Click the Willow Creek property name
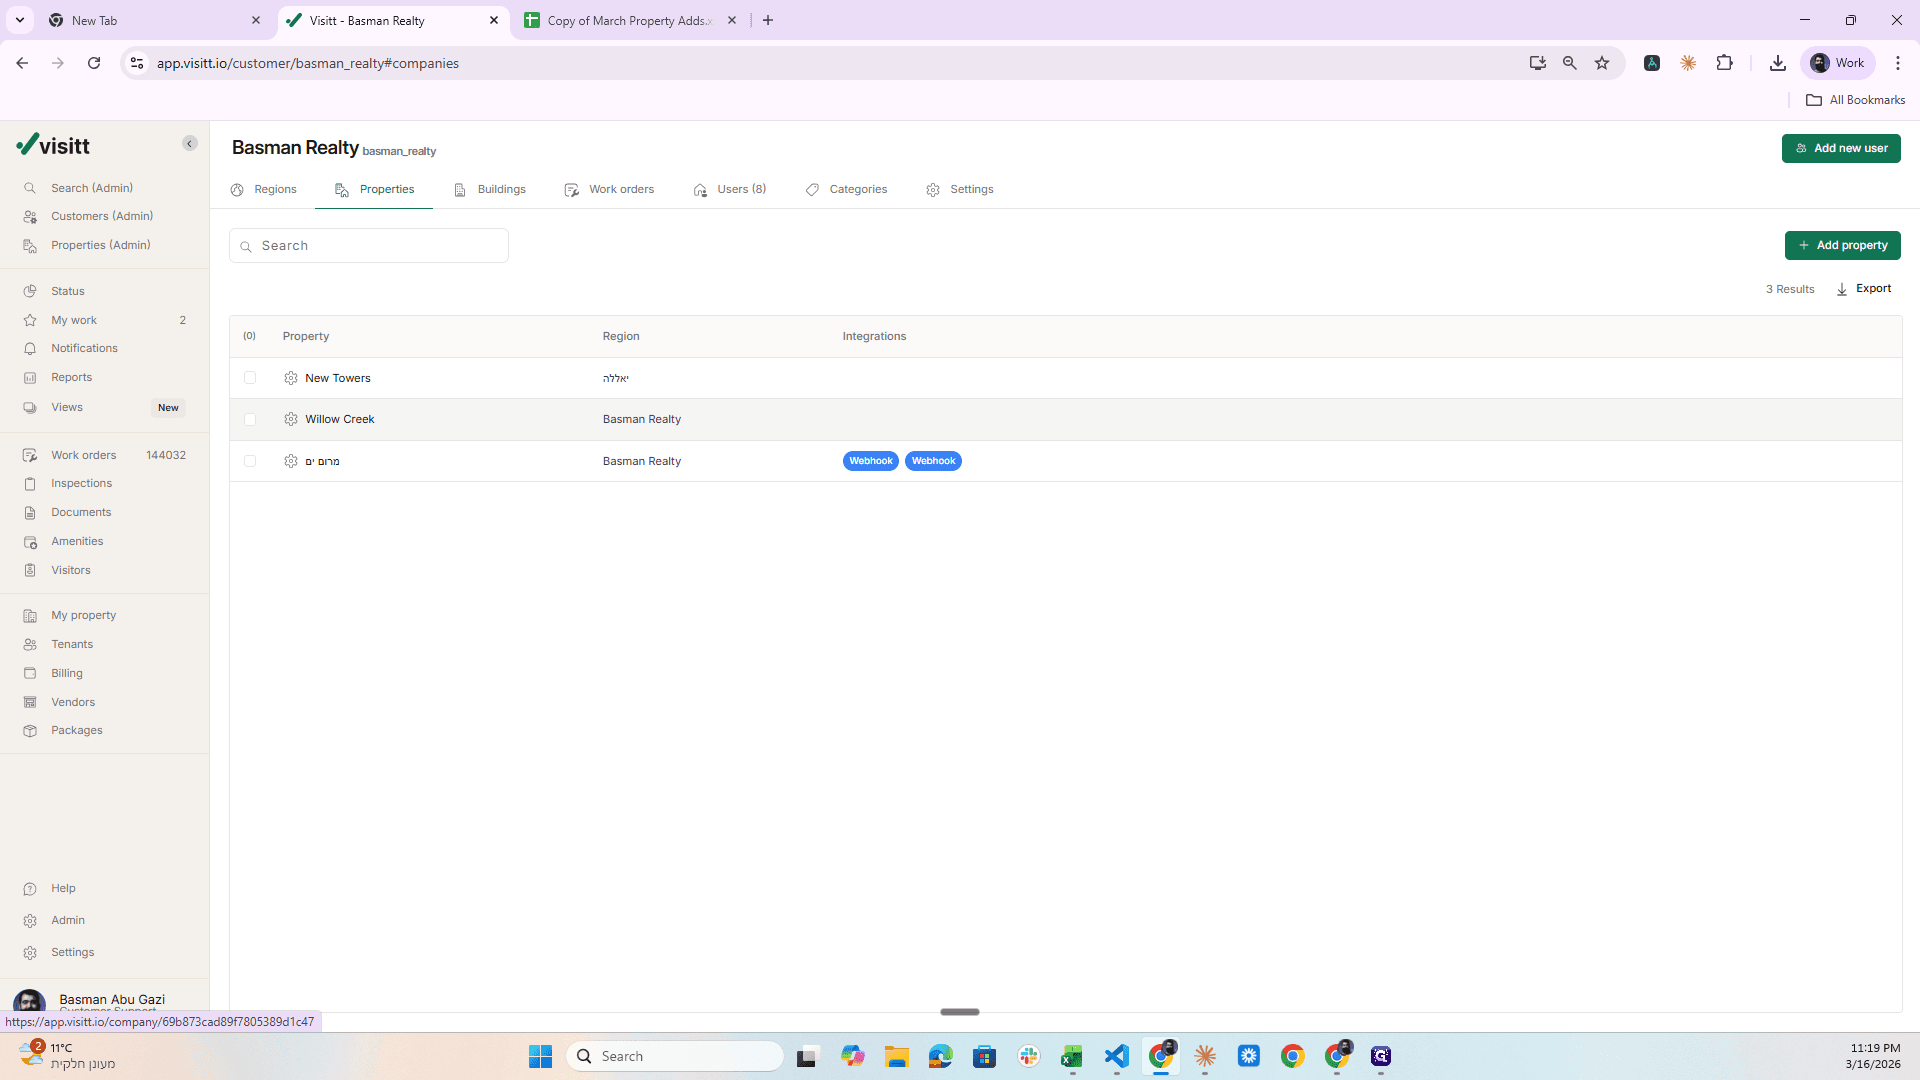The height and width of the screenshot is (1080, 1920). click(x=340, y=419)
